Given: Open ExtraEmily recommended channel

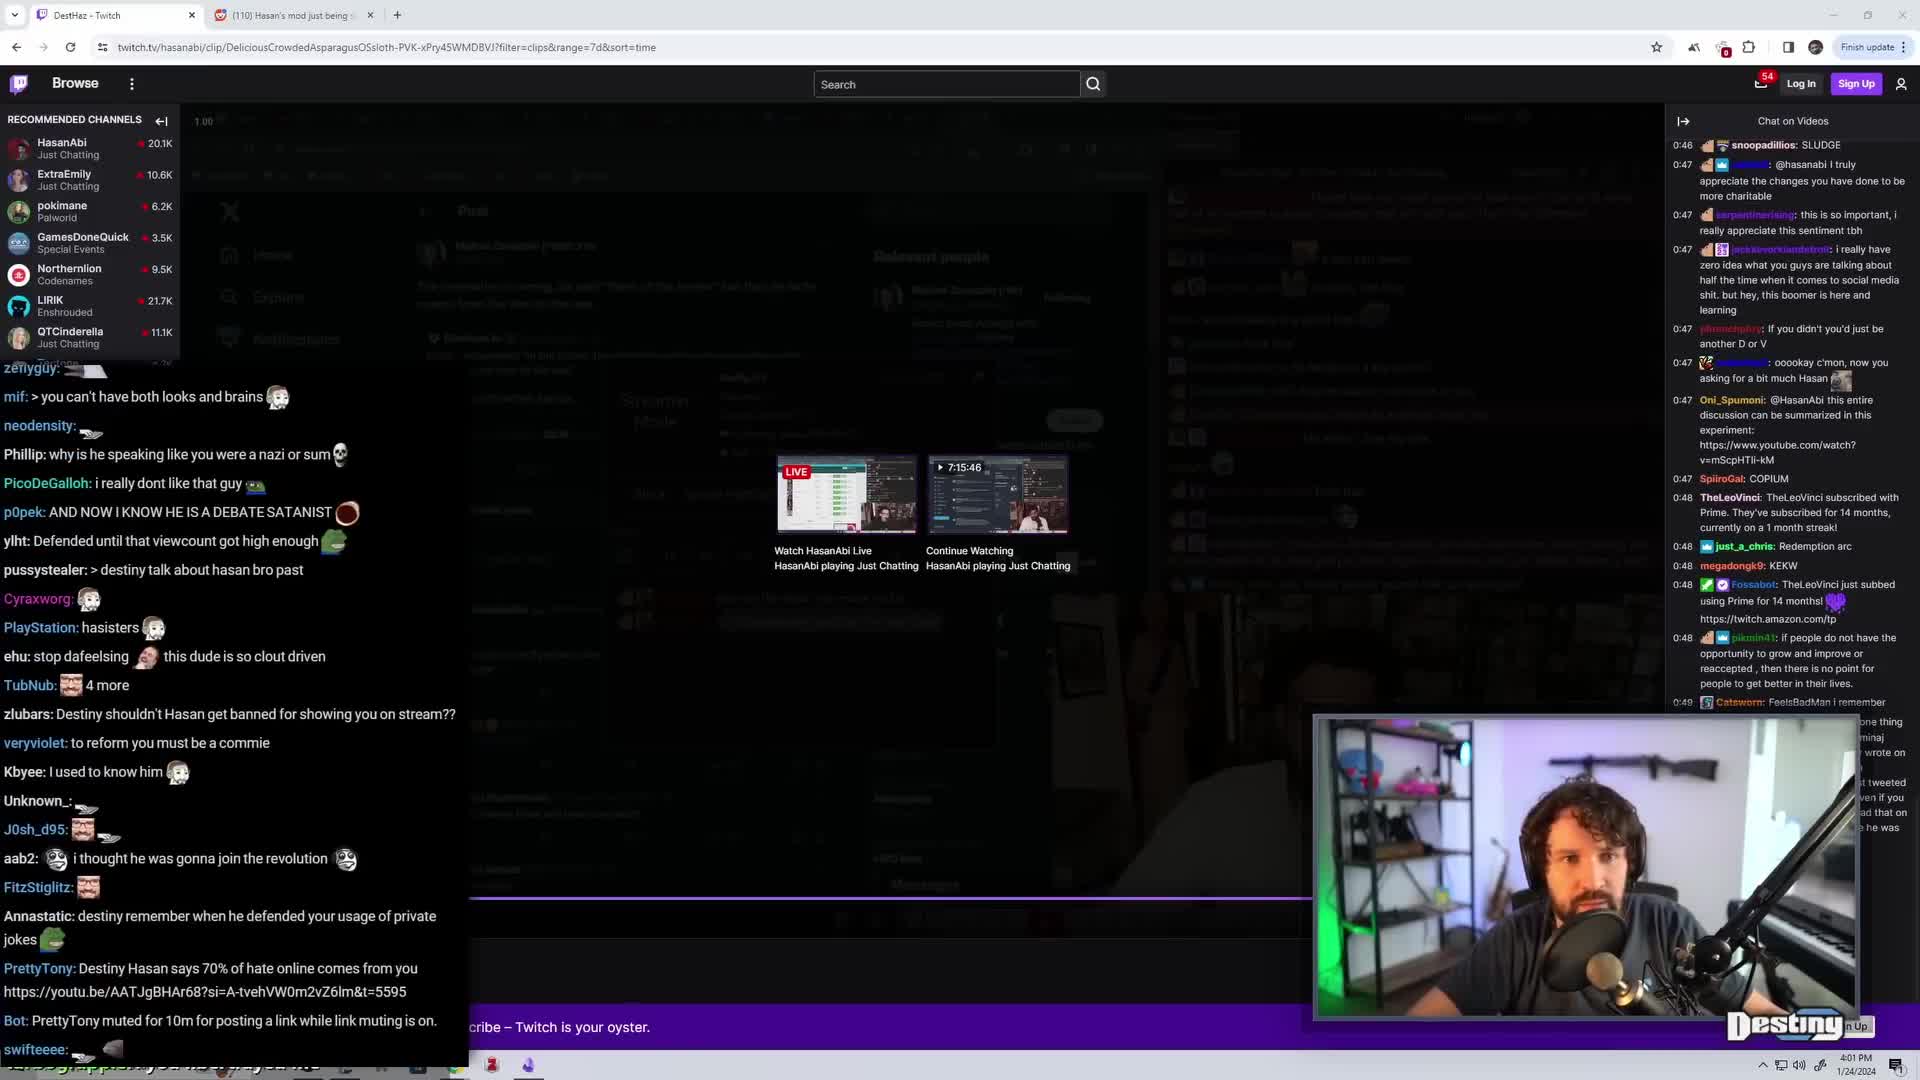Looking at the screenshot, I should tap(90, 180).
